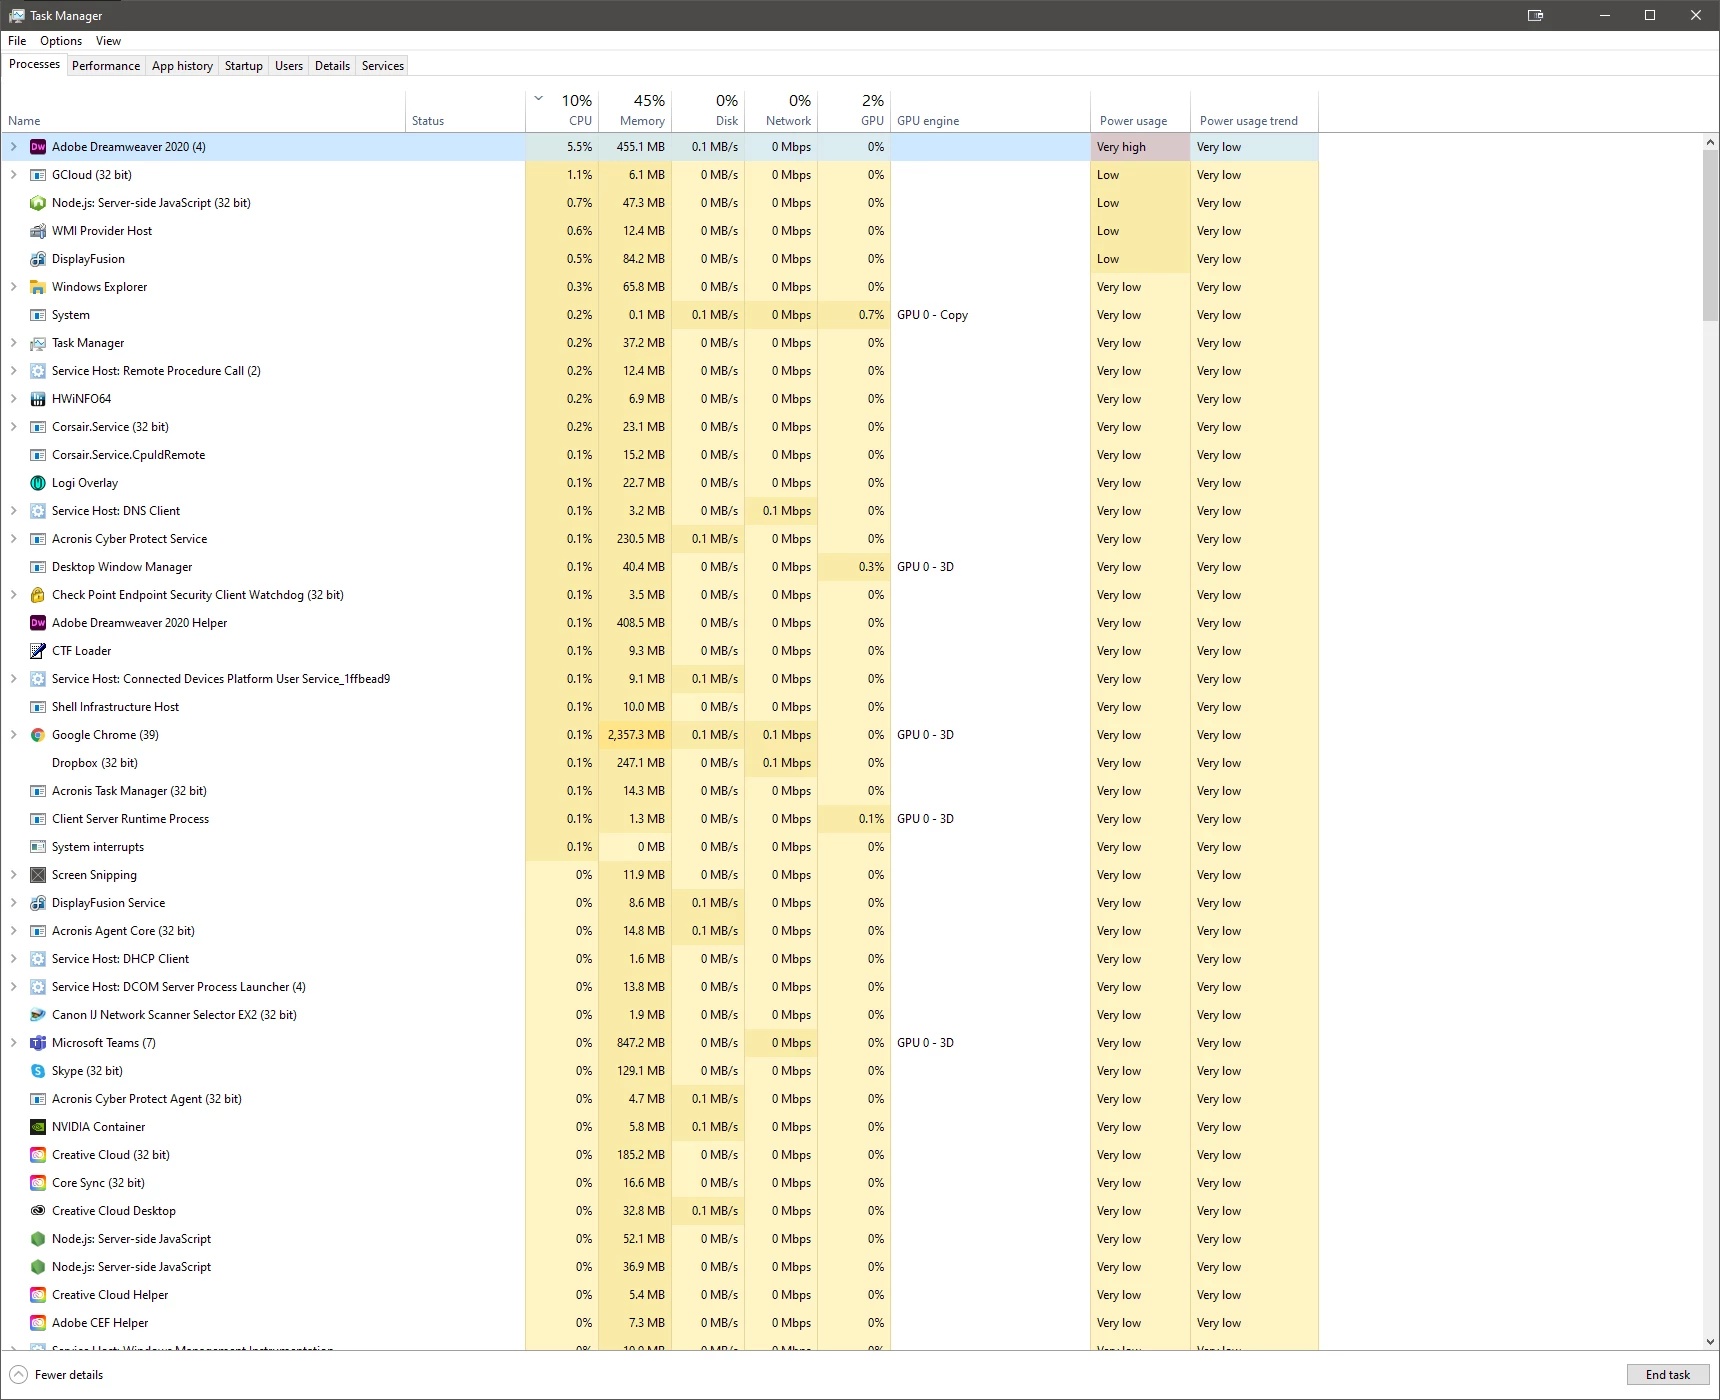
Task: Expand the Windows Explorer process group
Action: pos(14,287)
